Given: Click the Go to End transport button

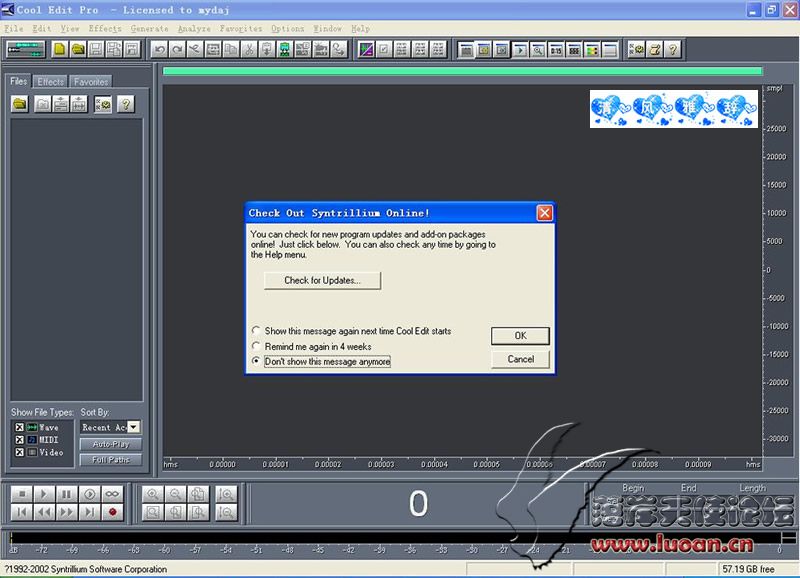Looking at the screenshot, I should point(89,512).
